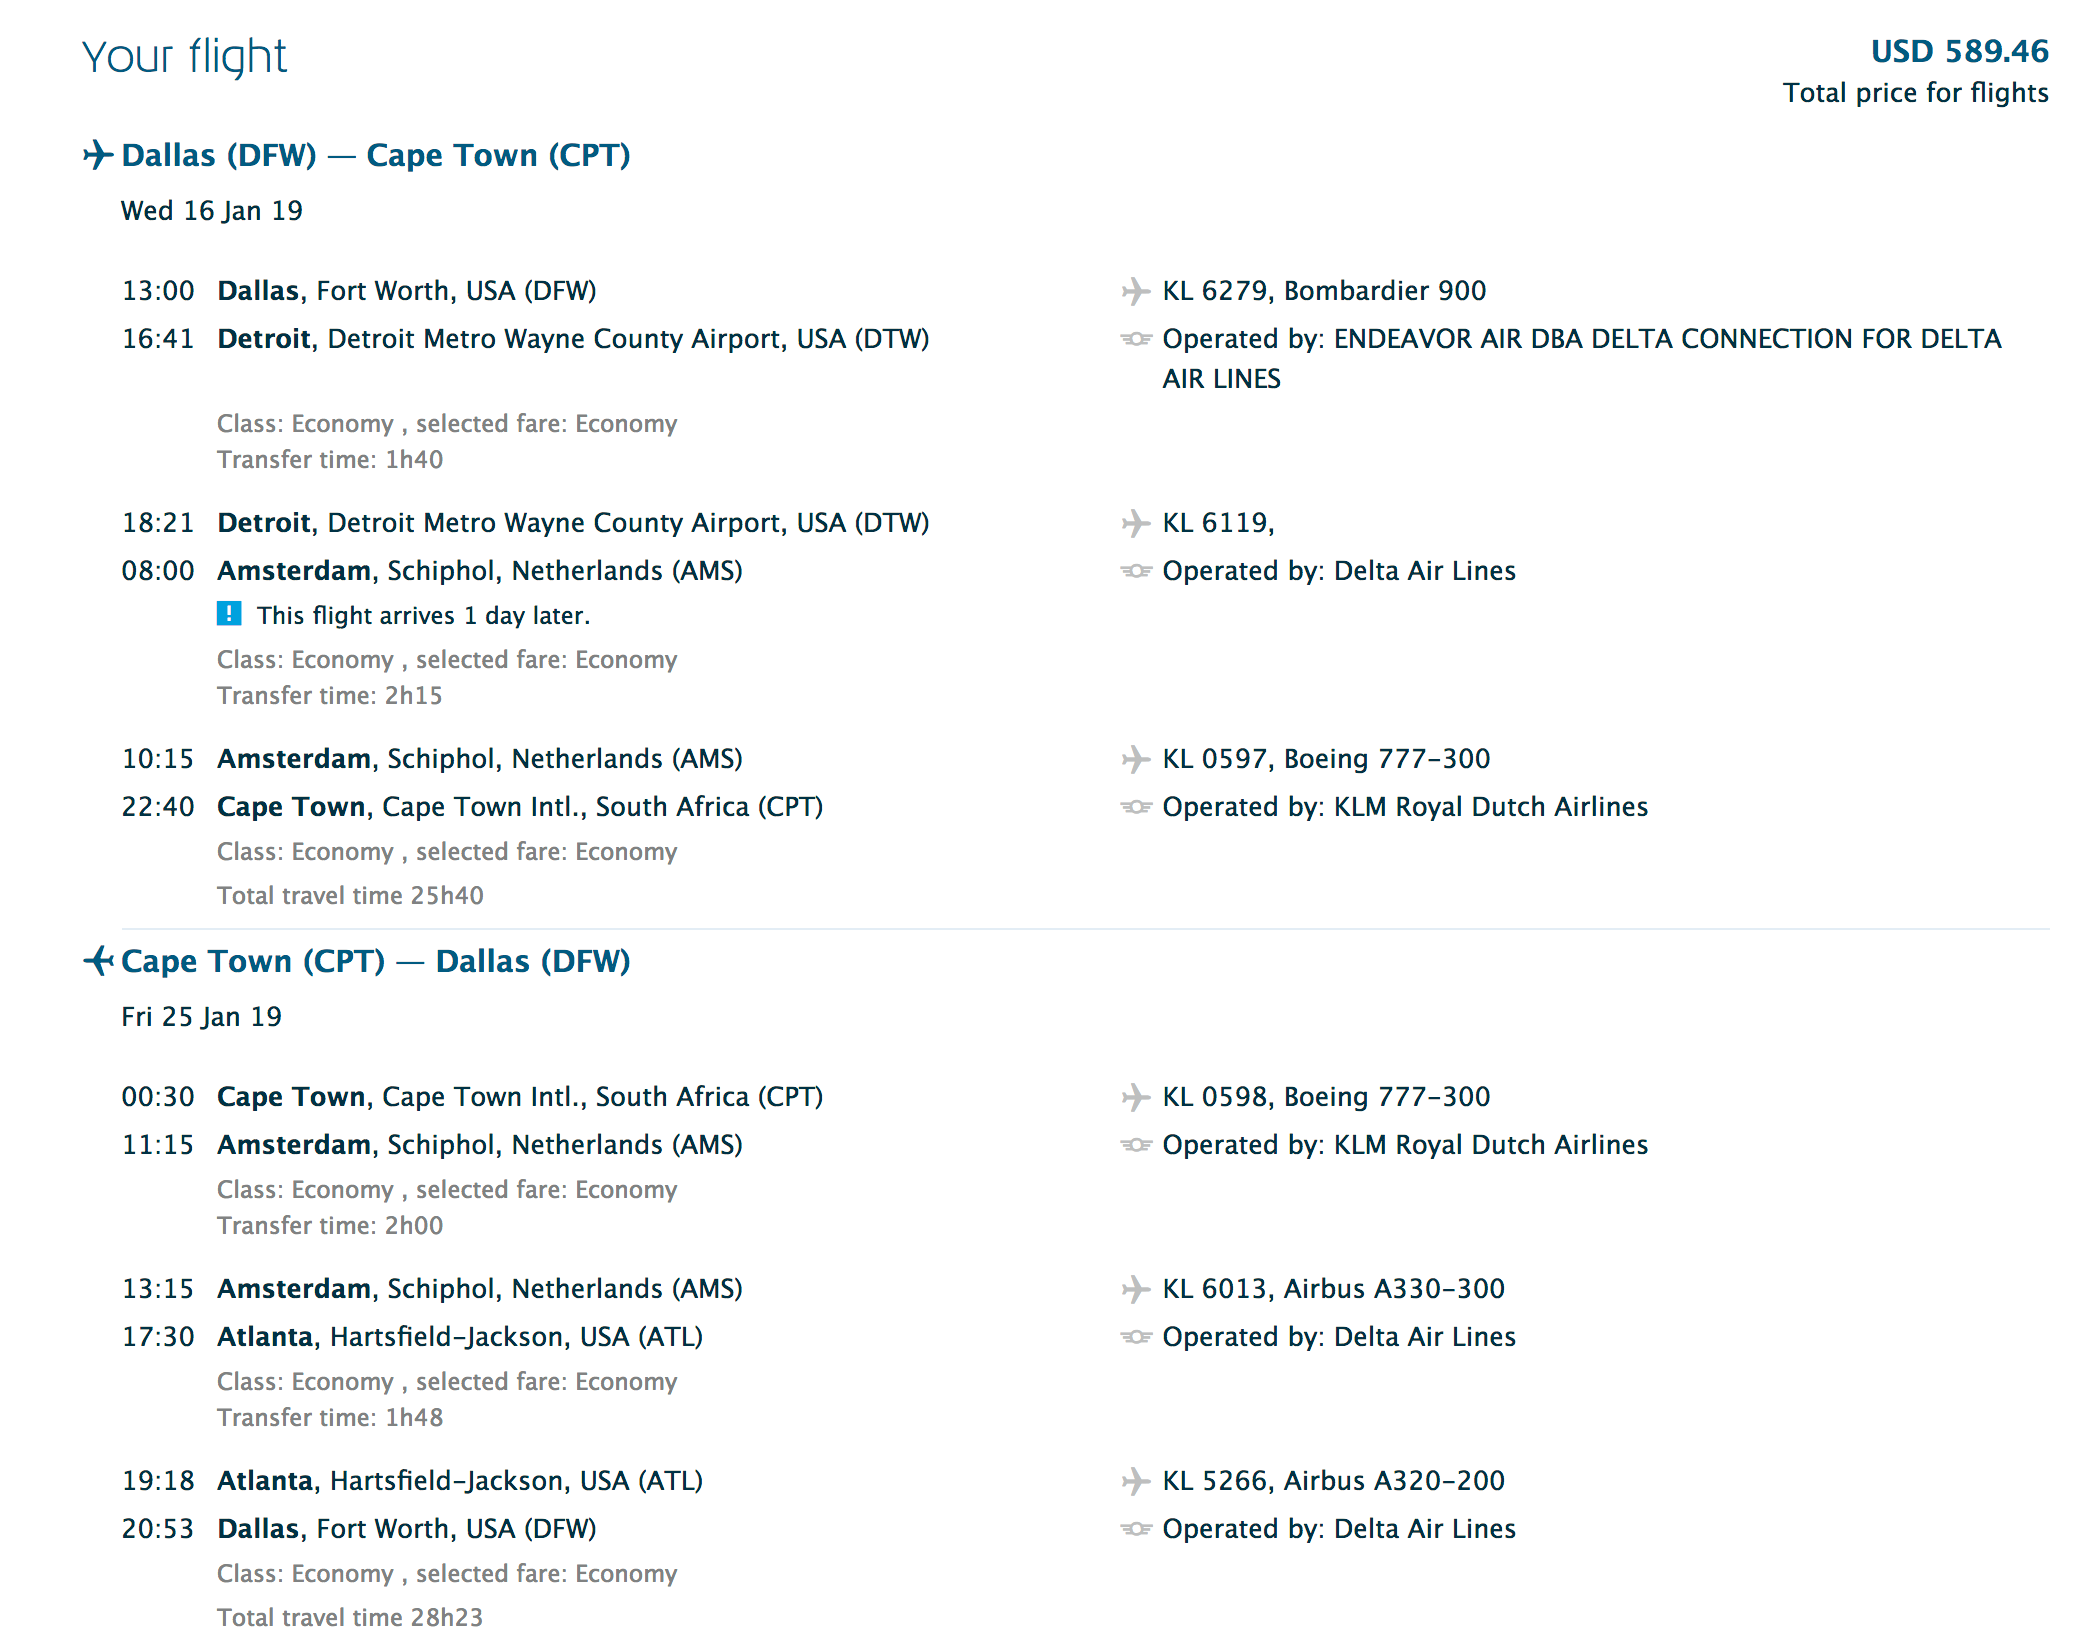Screen dimensions: 2090x1648
Task: Click the 'Total travel time 25h40' text
Action: [x=350, y=895]
